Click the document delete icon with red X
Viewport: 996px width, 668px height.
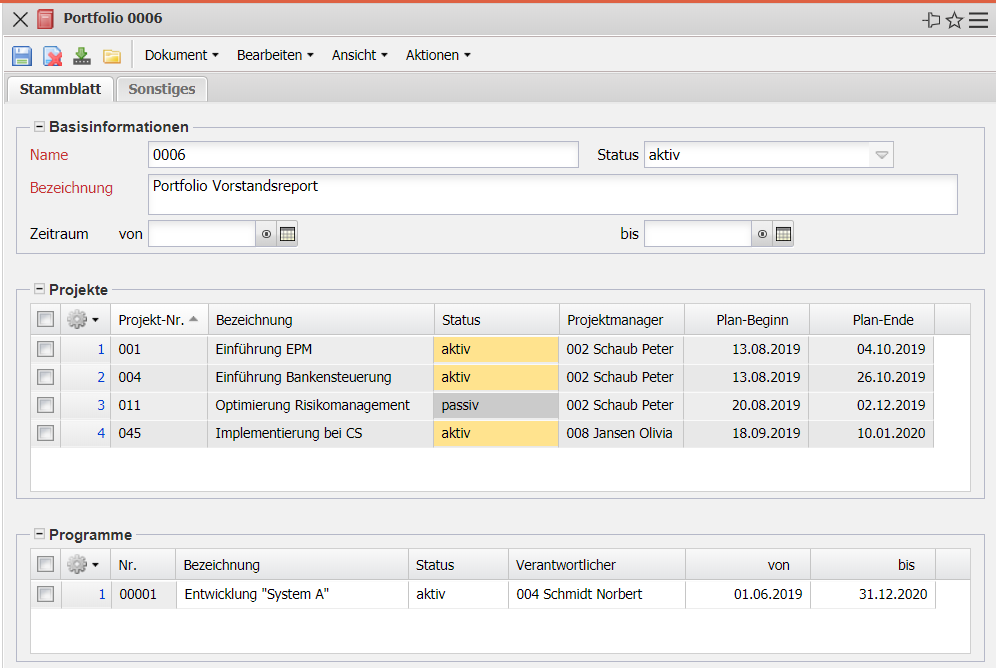point(52,56)
